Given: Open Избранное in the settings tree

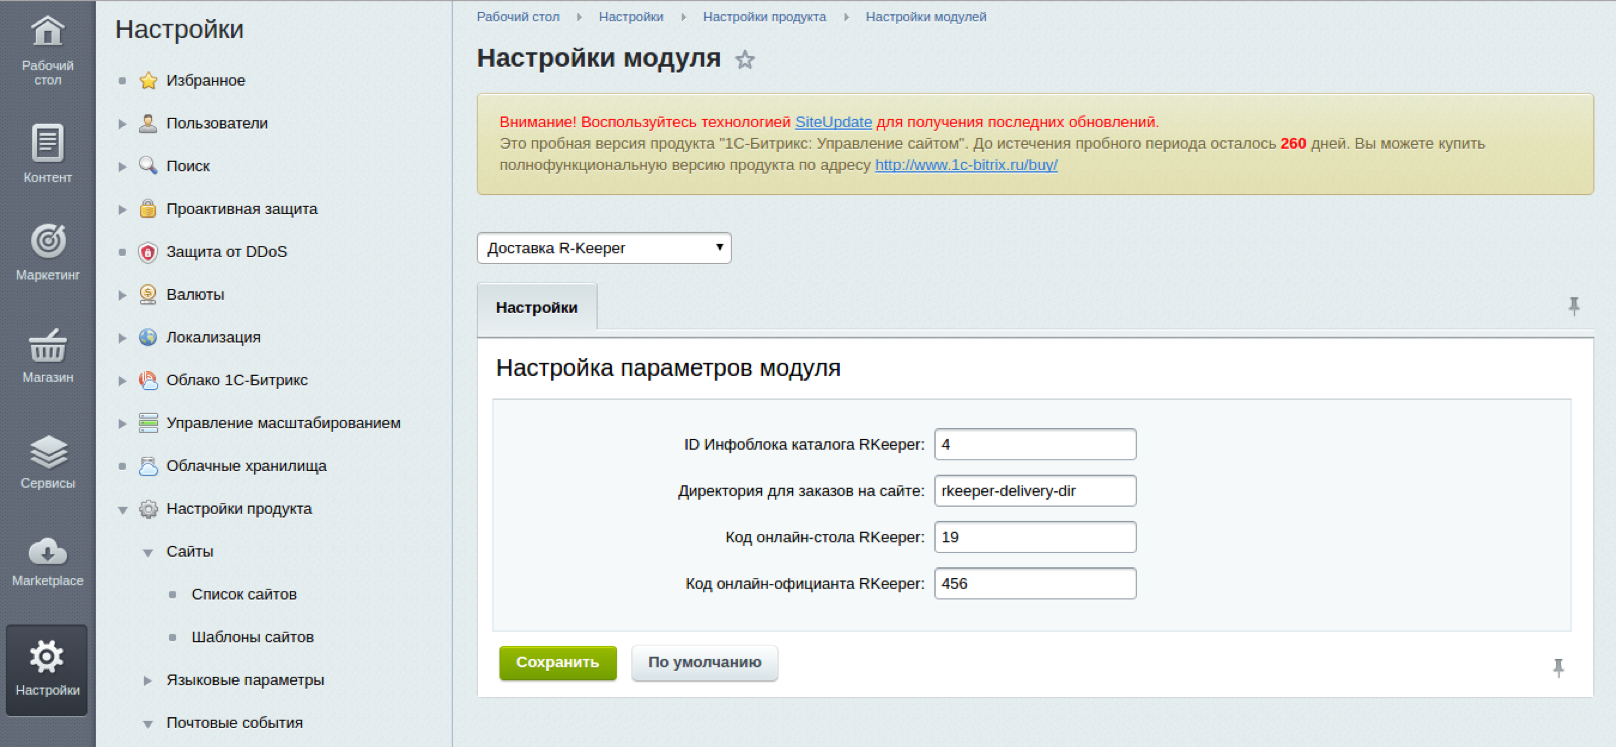Looking at the screenshot, I should [206, 80].
